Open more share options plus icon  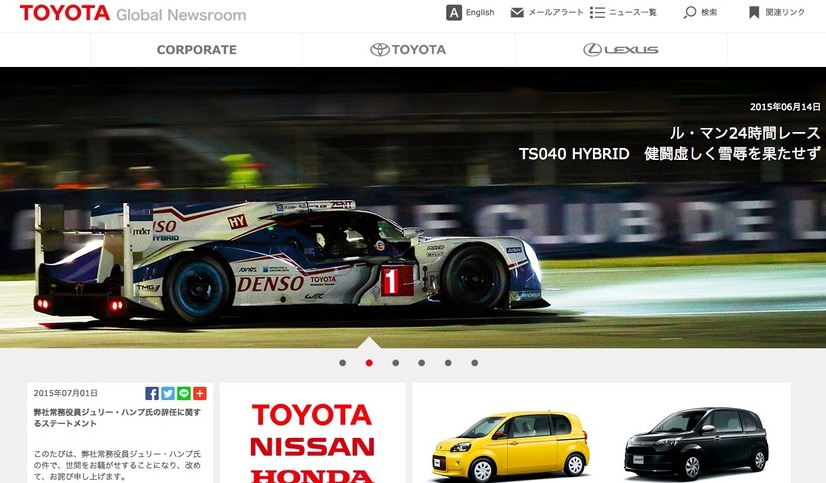(x=200, y=393)
